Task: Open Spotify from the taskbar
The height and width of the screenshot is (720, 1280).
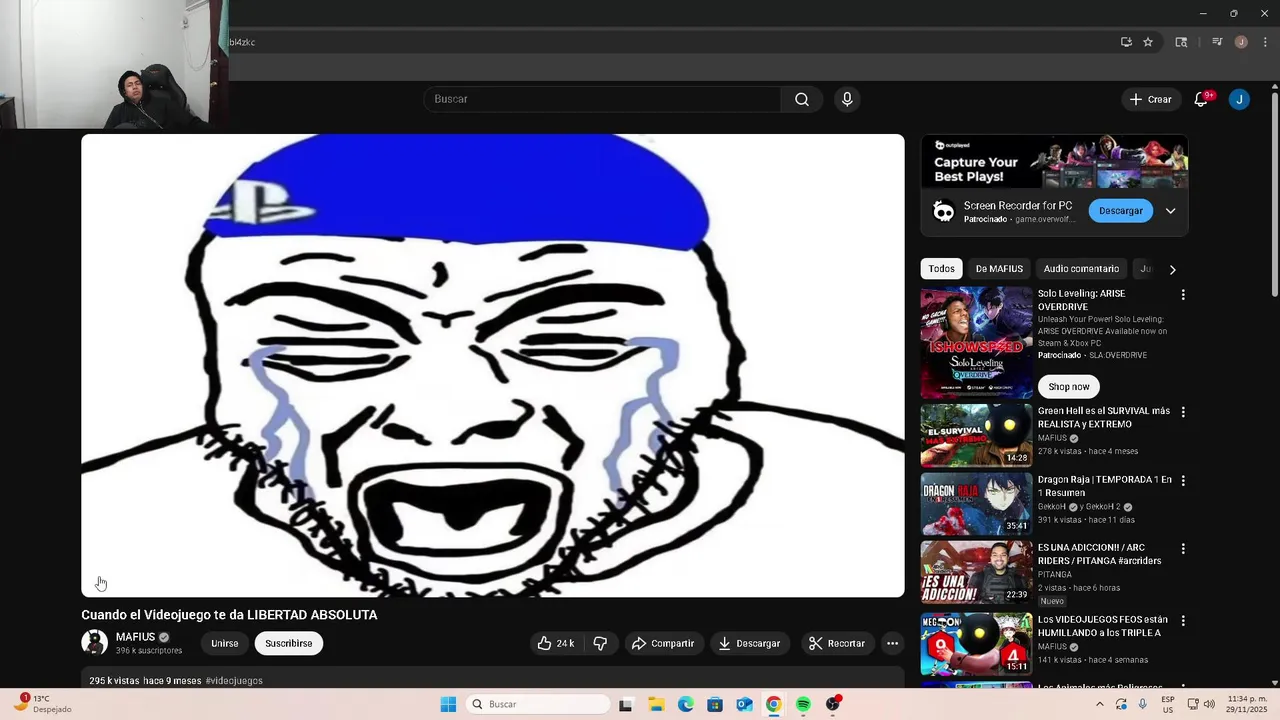Action: coord(803,704)
